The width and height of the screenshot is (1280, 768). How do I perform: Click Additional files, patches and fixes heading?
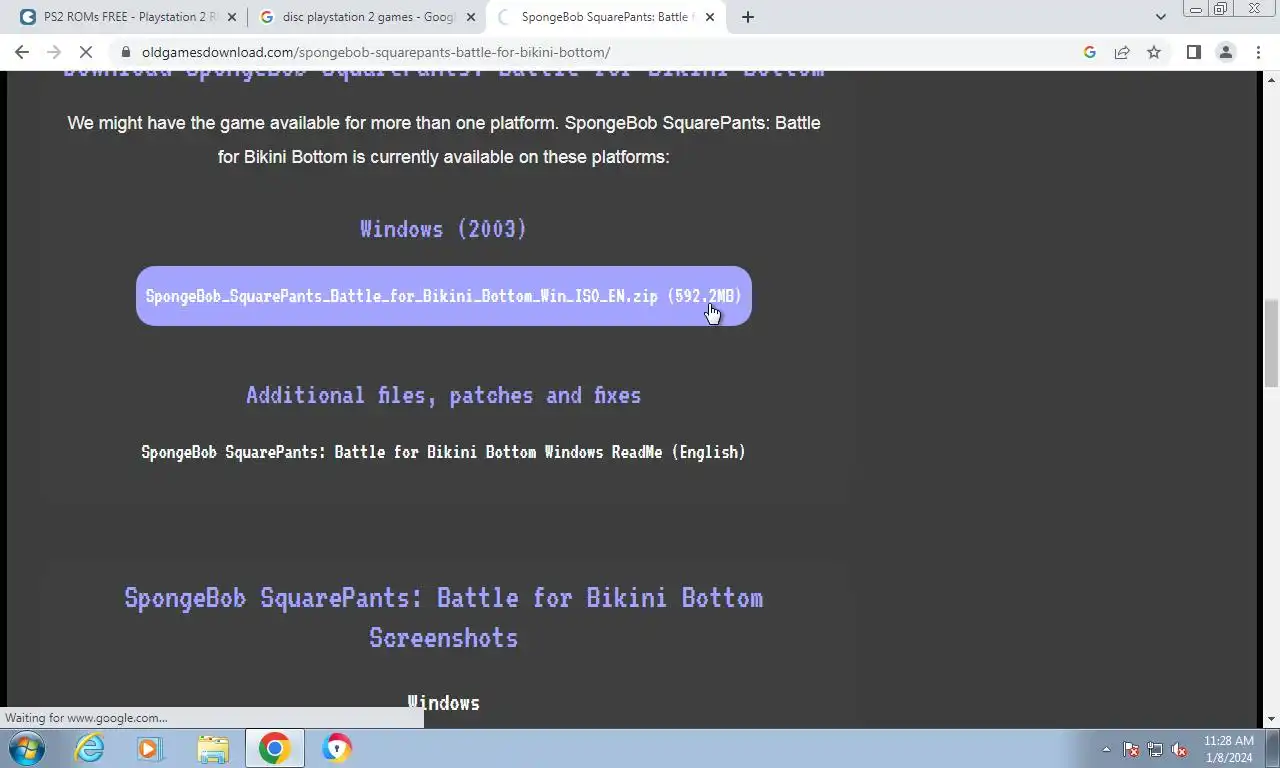444,395
